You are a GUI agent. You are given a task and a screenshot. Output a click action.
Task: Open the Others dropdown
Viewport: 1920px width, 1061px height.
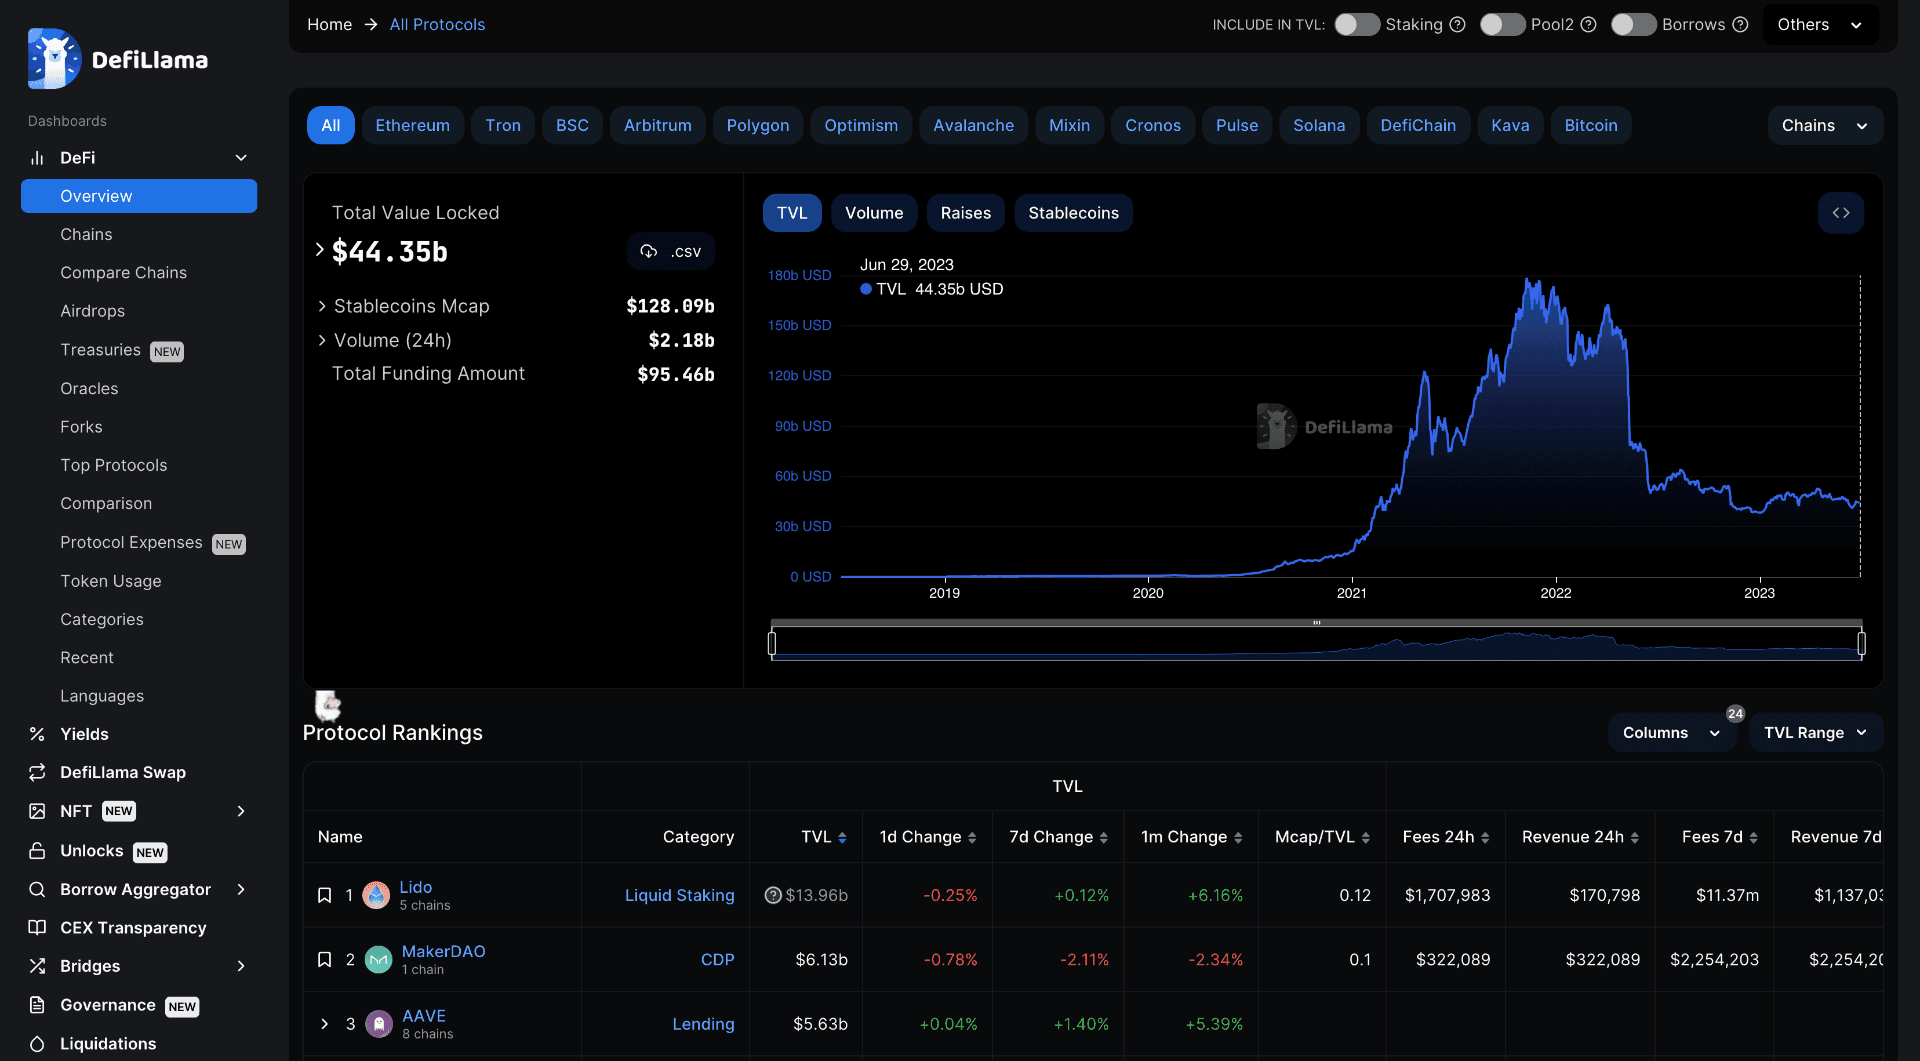[1820, 24]
